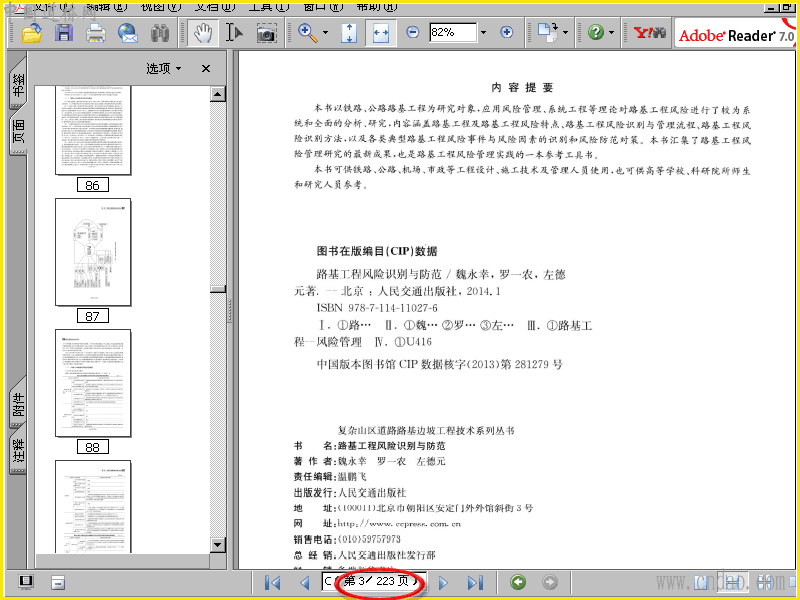This screenshot has height=600, width=800.
Task: Expand the Help dropdown arrow
Action: point(612,33)
